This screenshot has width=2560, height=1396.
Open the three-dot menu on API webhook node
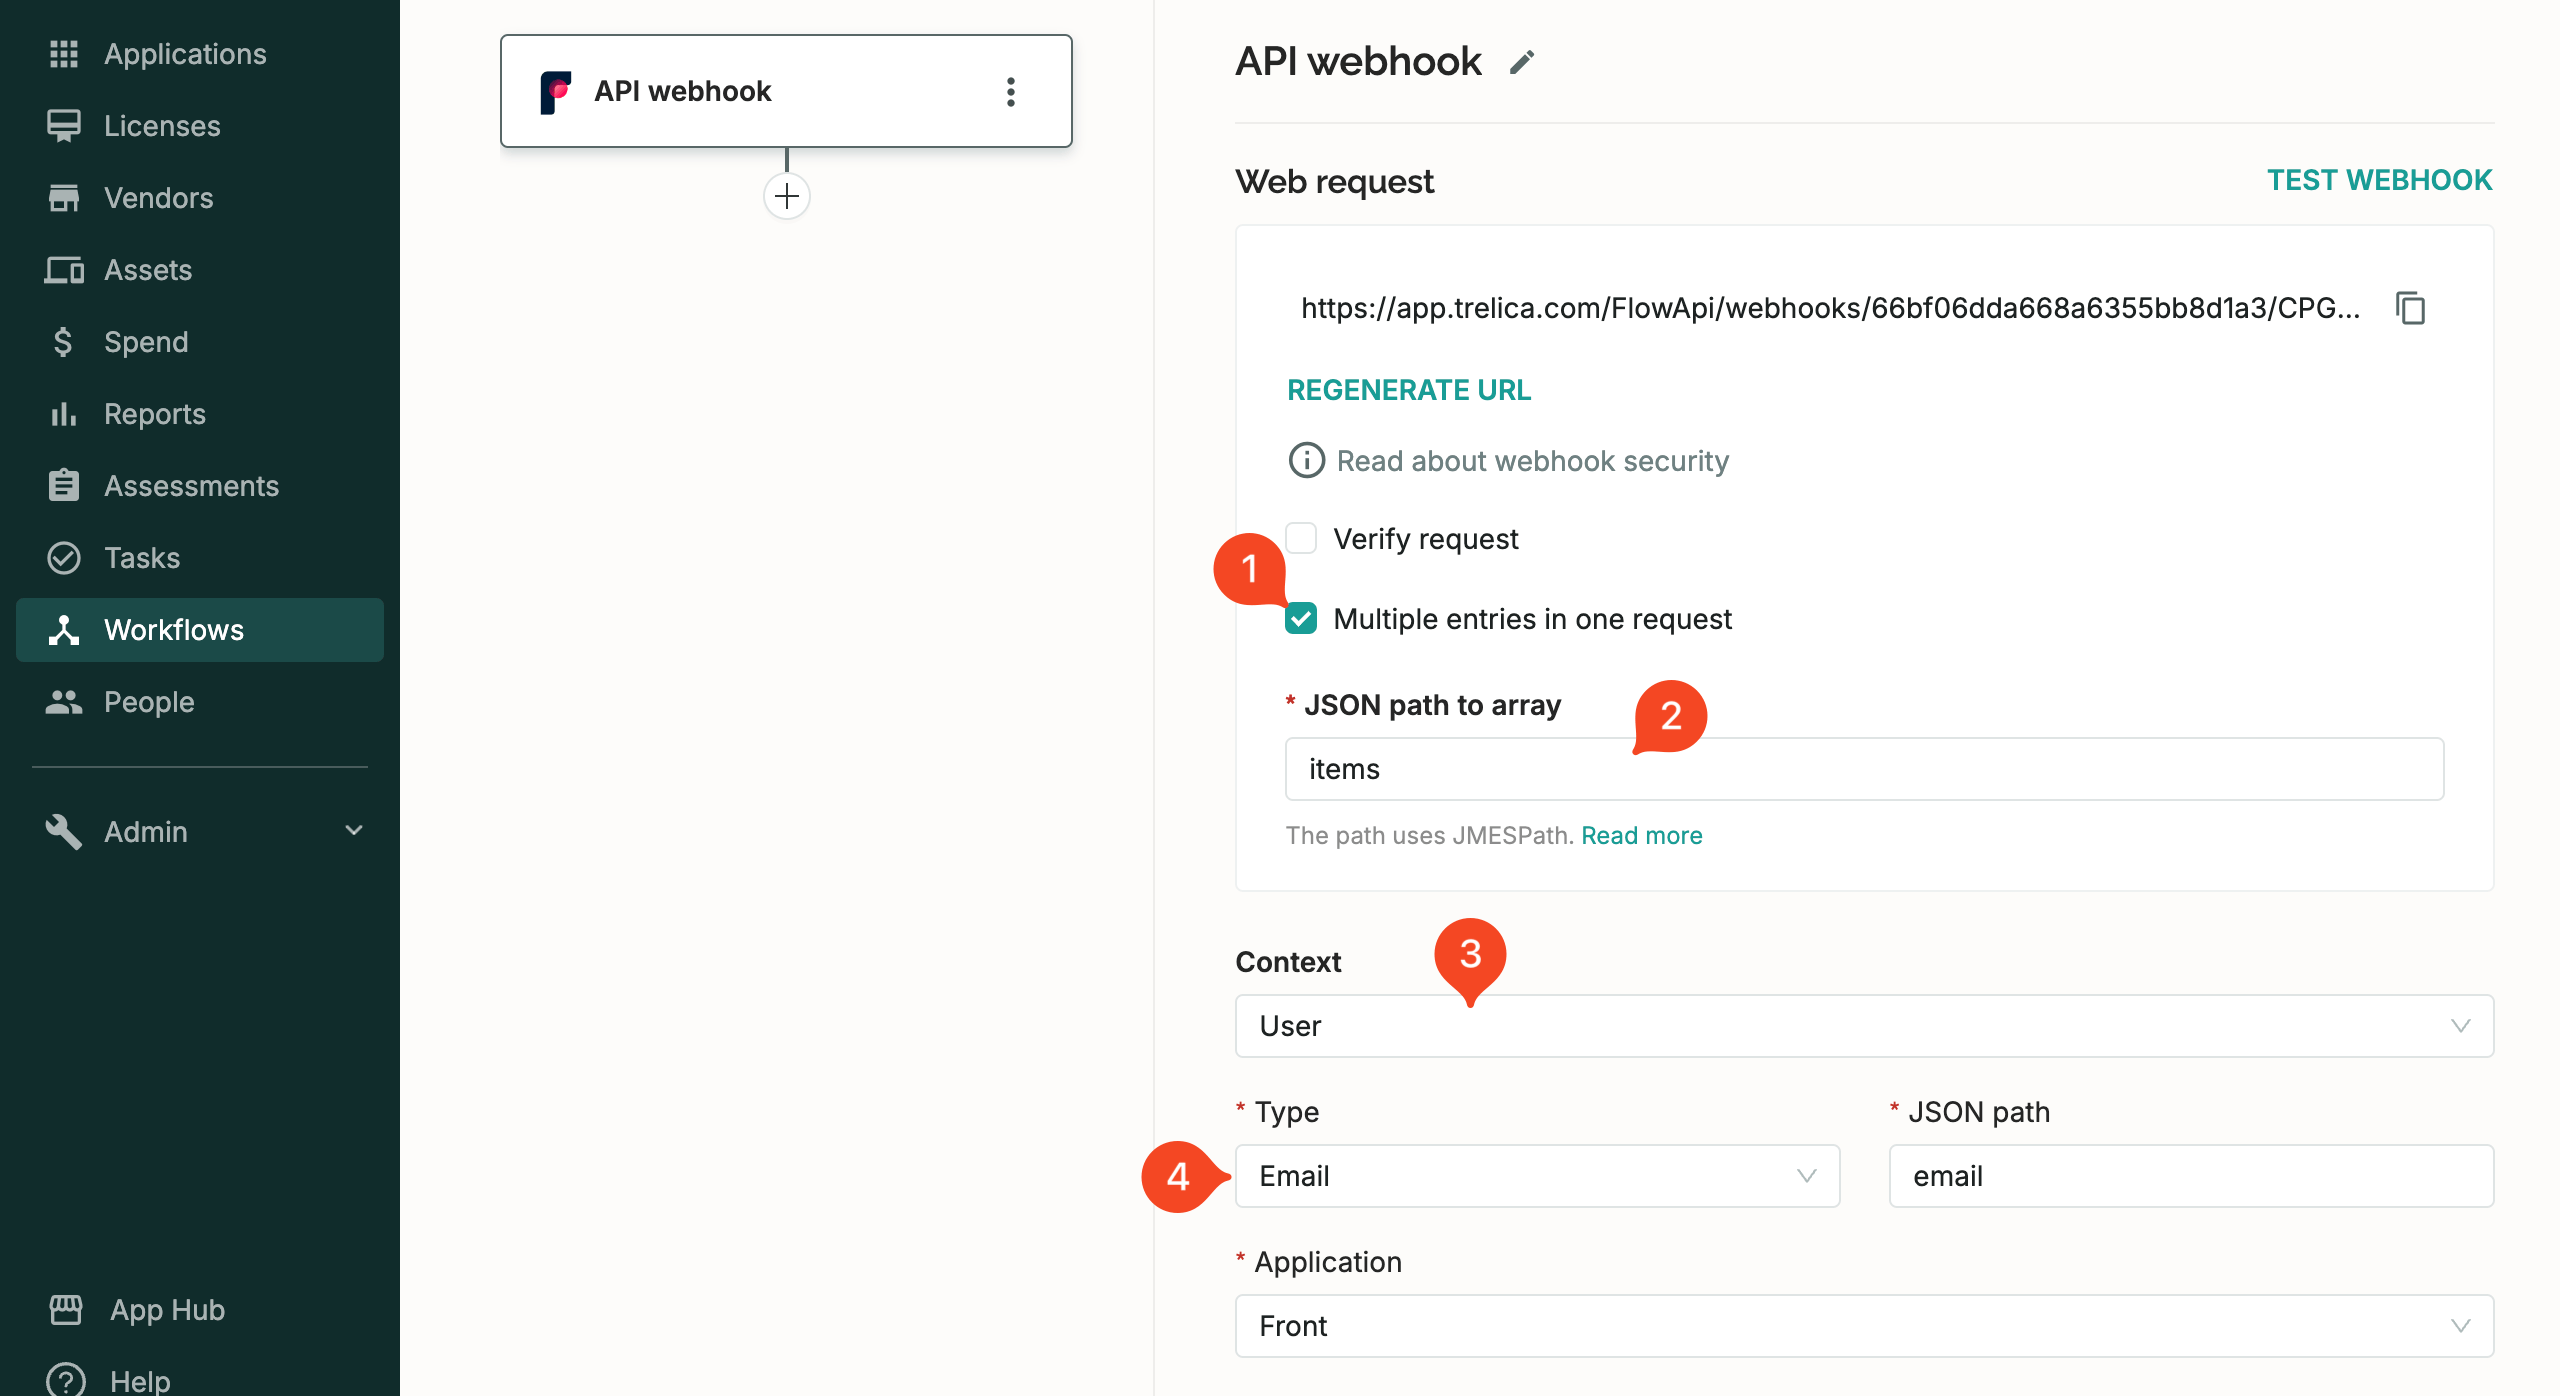pos(1011,92)
